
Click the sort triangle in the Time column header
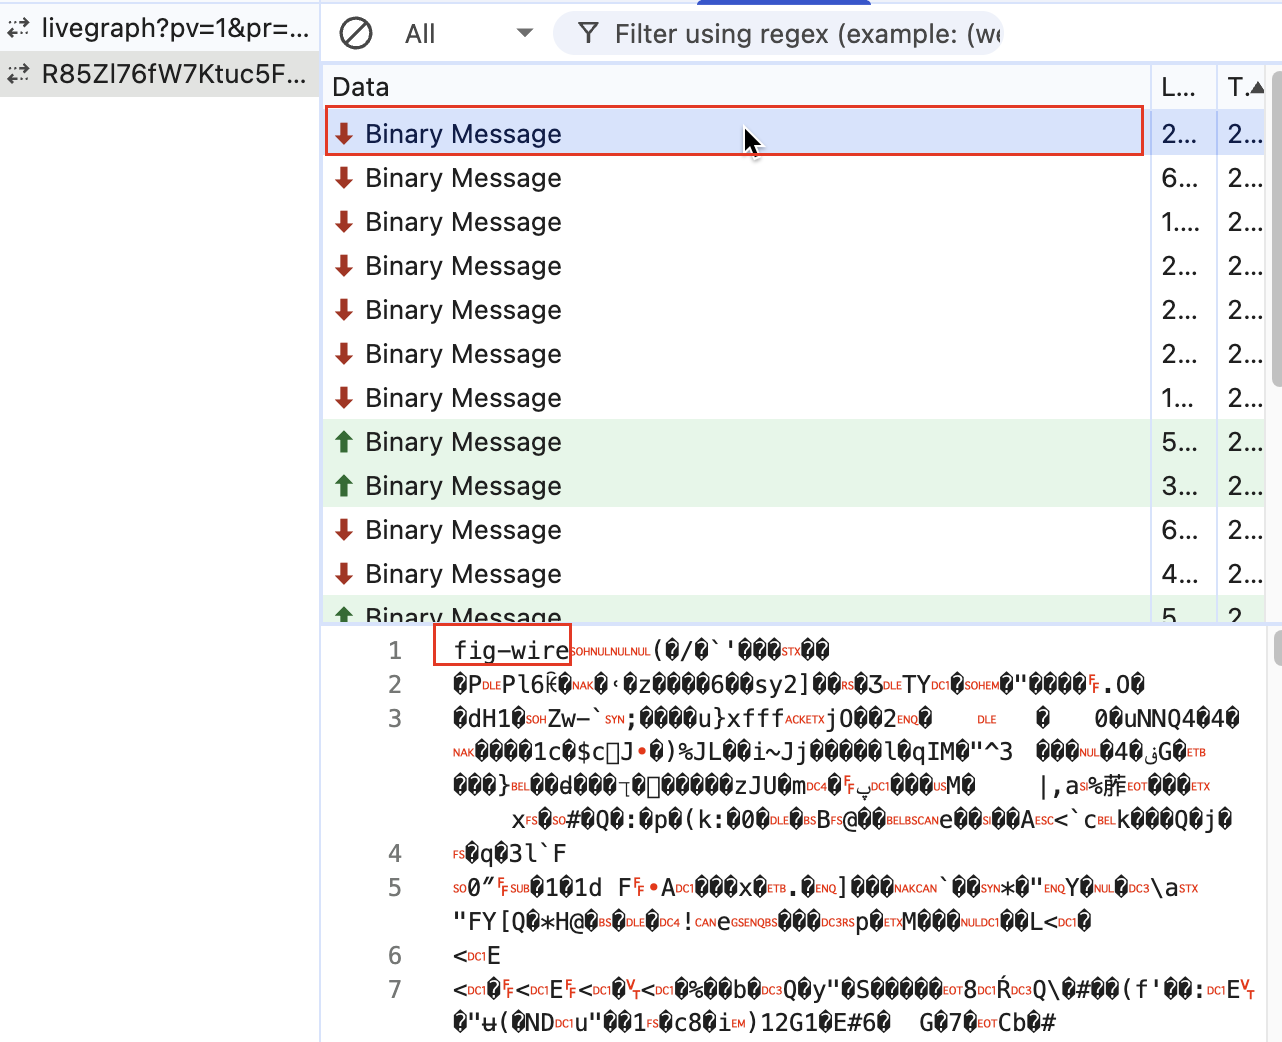click(x=1257, y=88)
